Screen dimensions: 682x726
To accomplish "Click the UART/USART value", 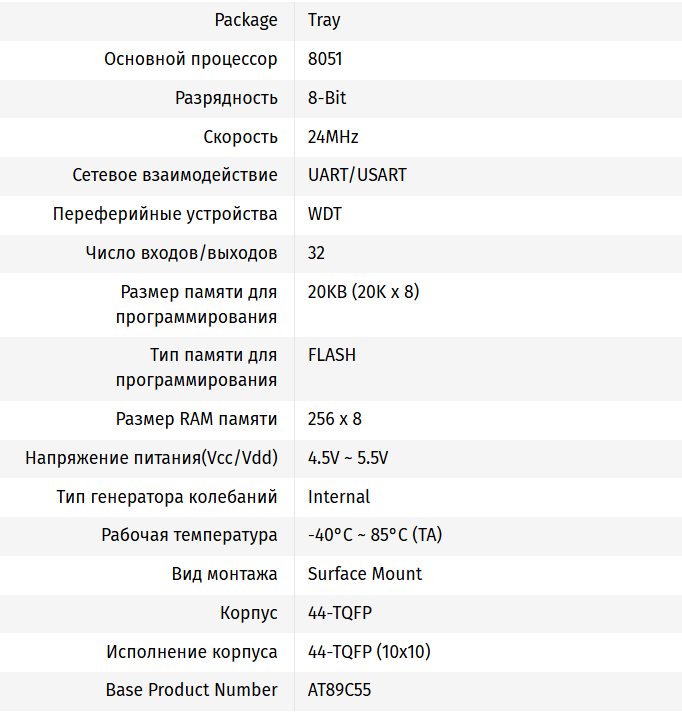I will 357,175.
